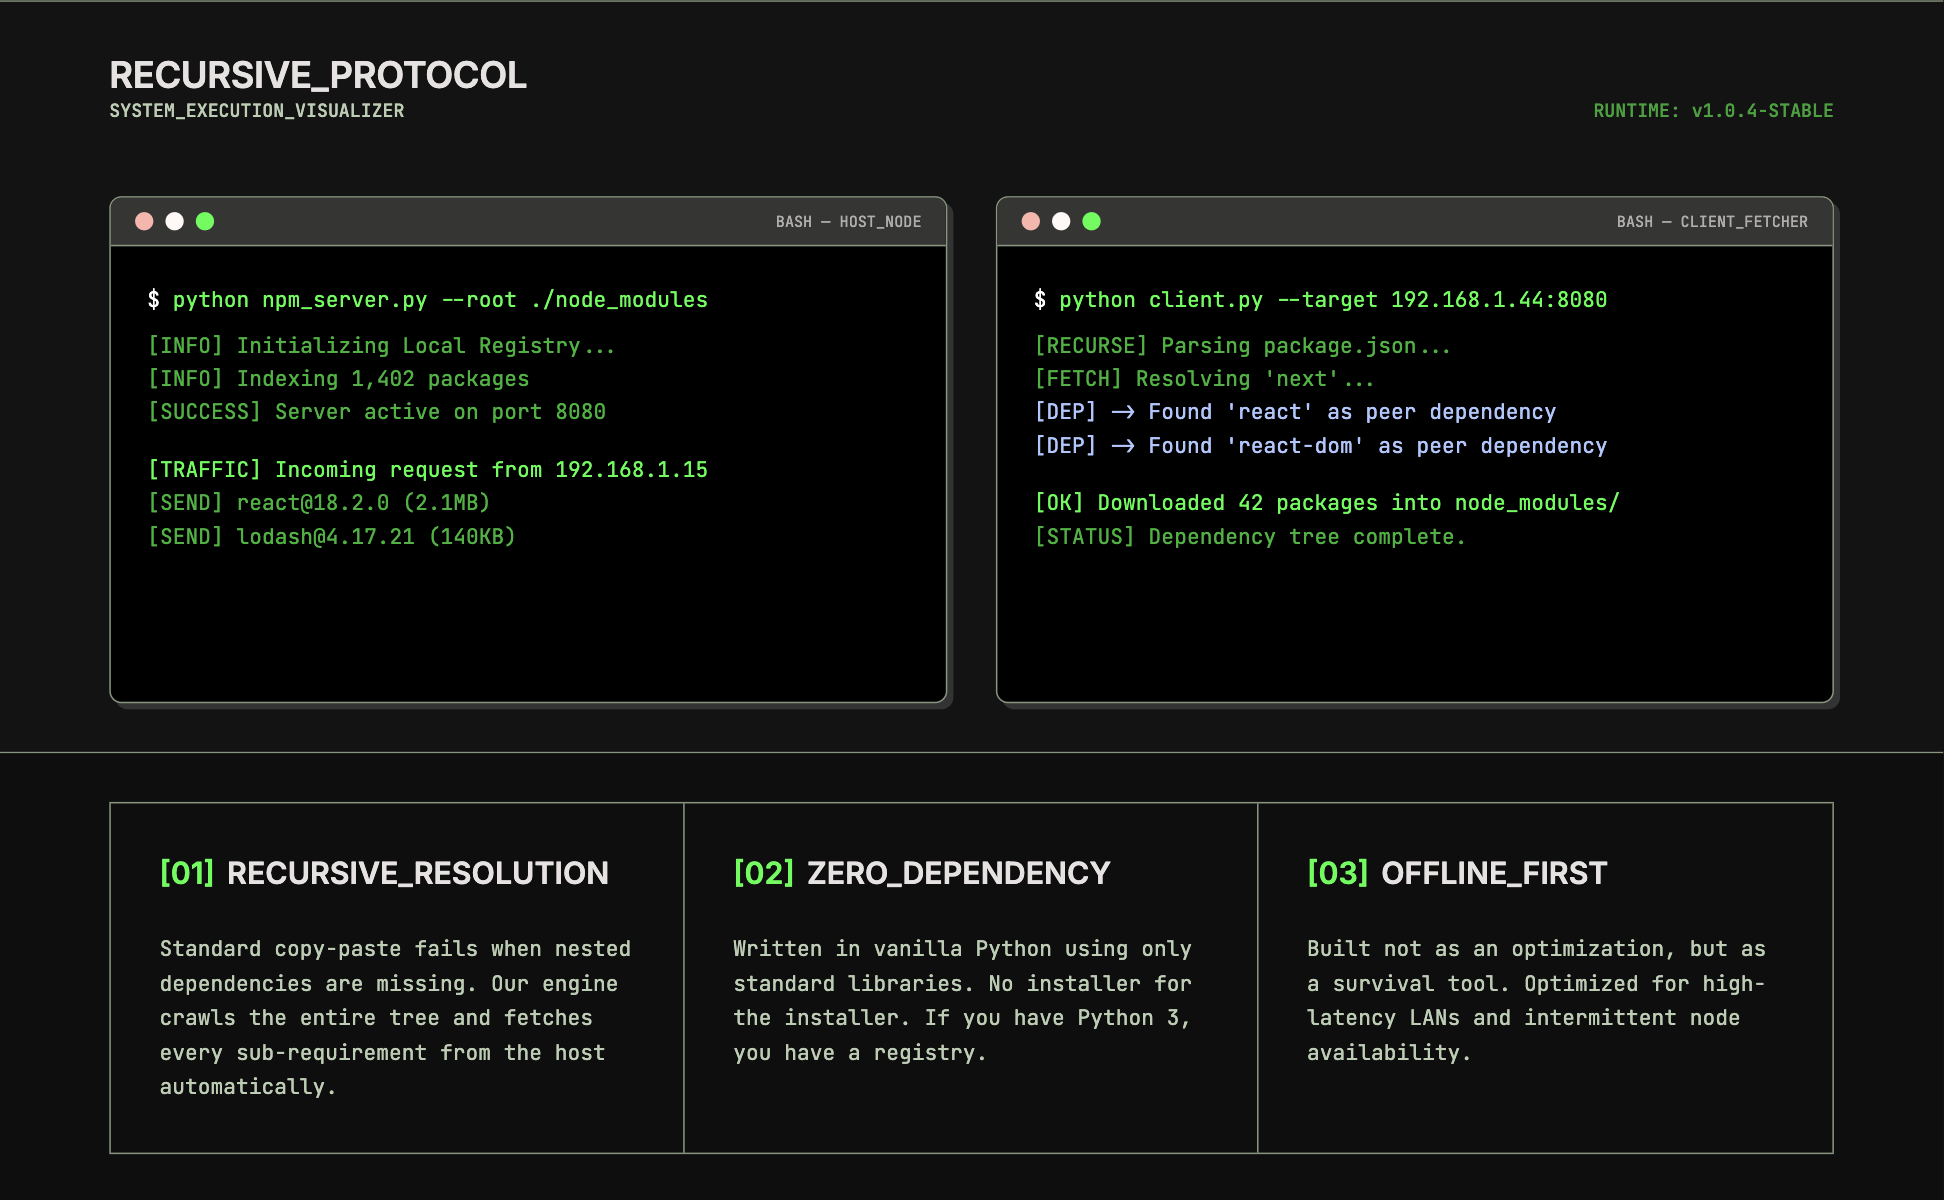This screenshot has width=1944, height=1200.
Task: Click the [02] ZERO_DEPENDENCY heading
Action: point(922,873)
